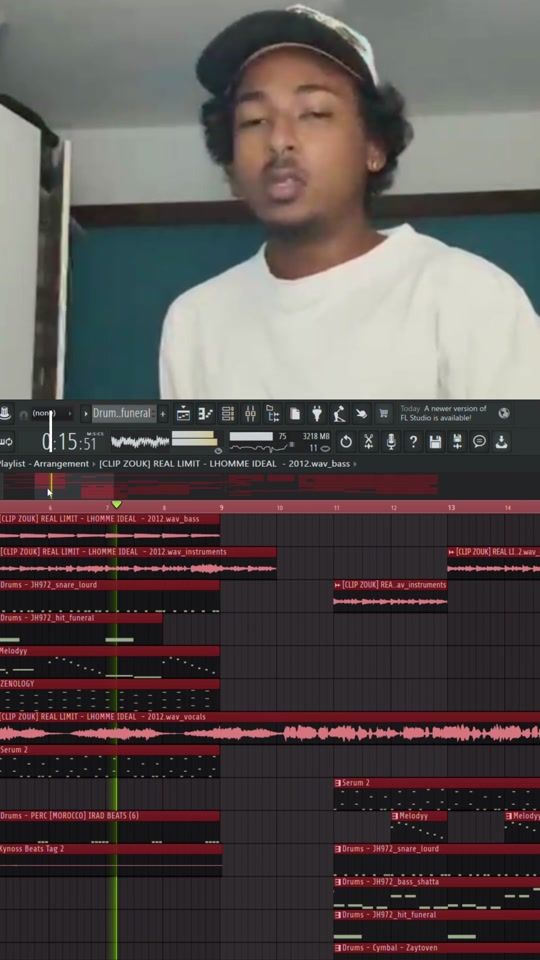Open undo history circular arrow icon

click(x=346, y=441)
